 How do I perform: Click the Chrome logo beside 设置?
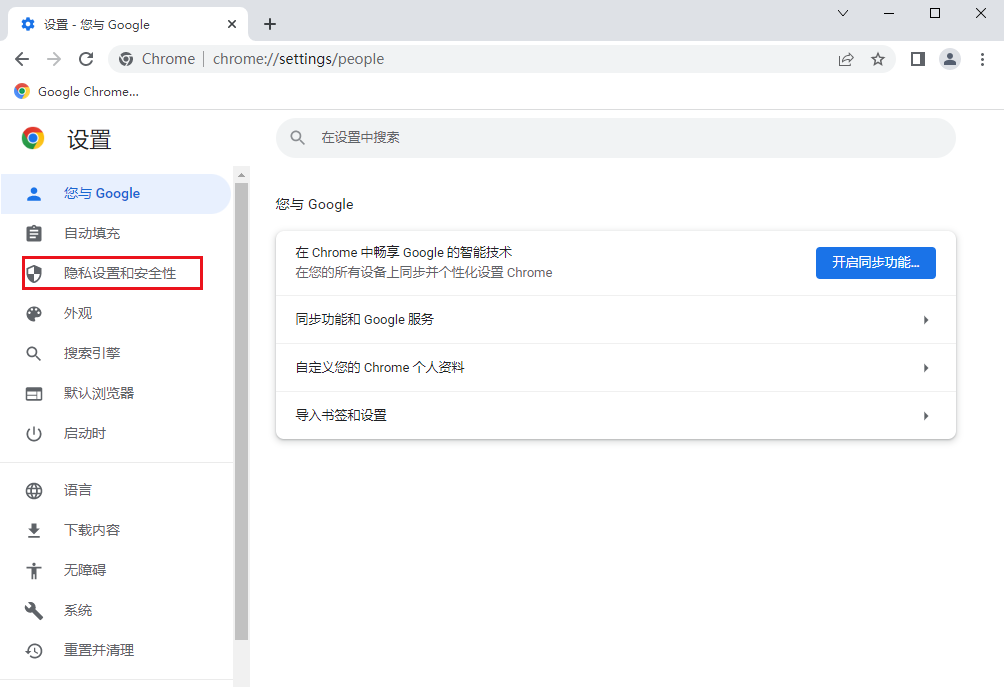(33, 138)
